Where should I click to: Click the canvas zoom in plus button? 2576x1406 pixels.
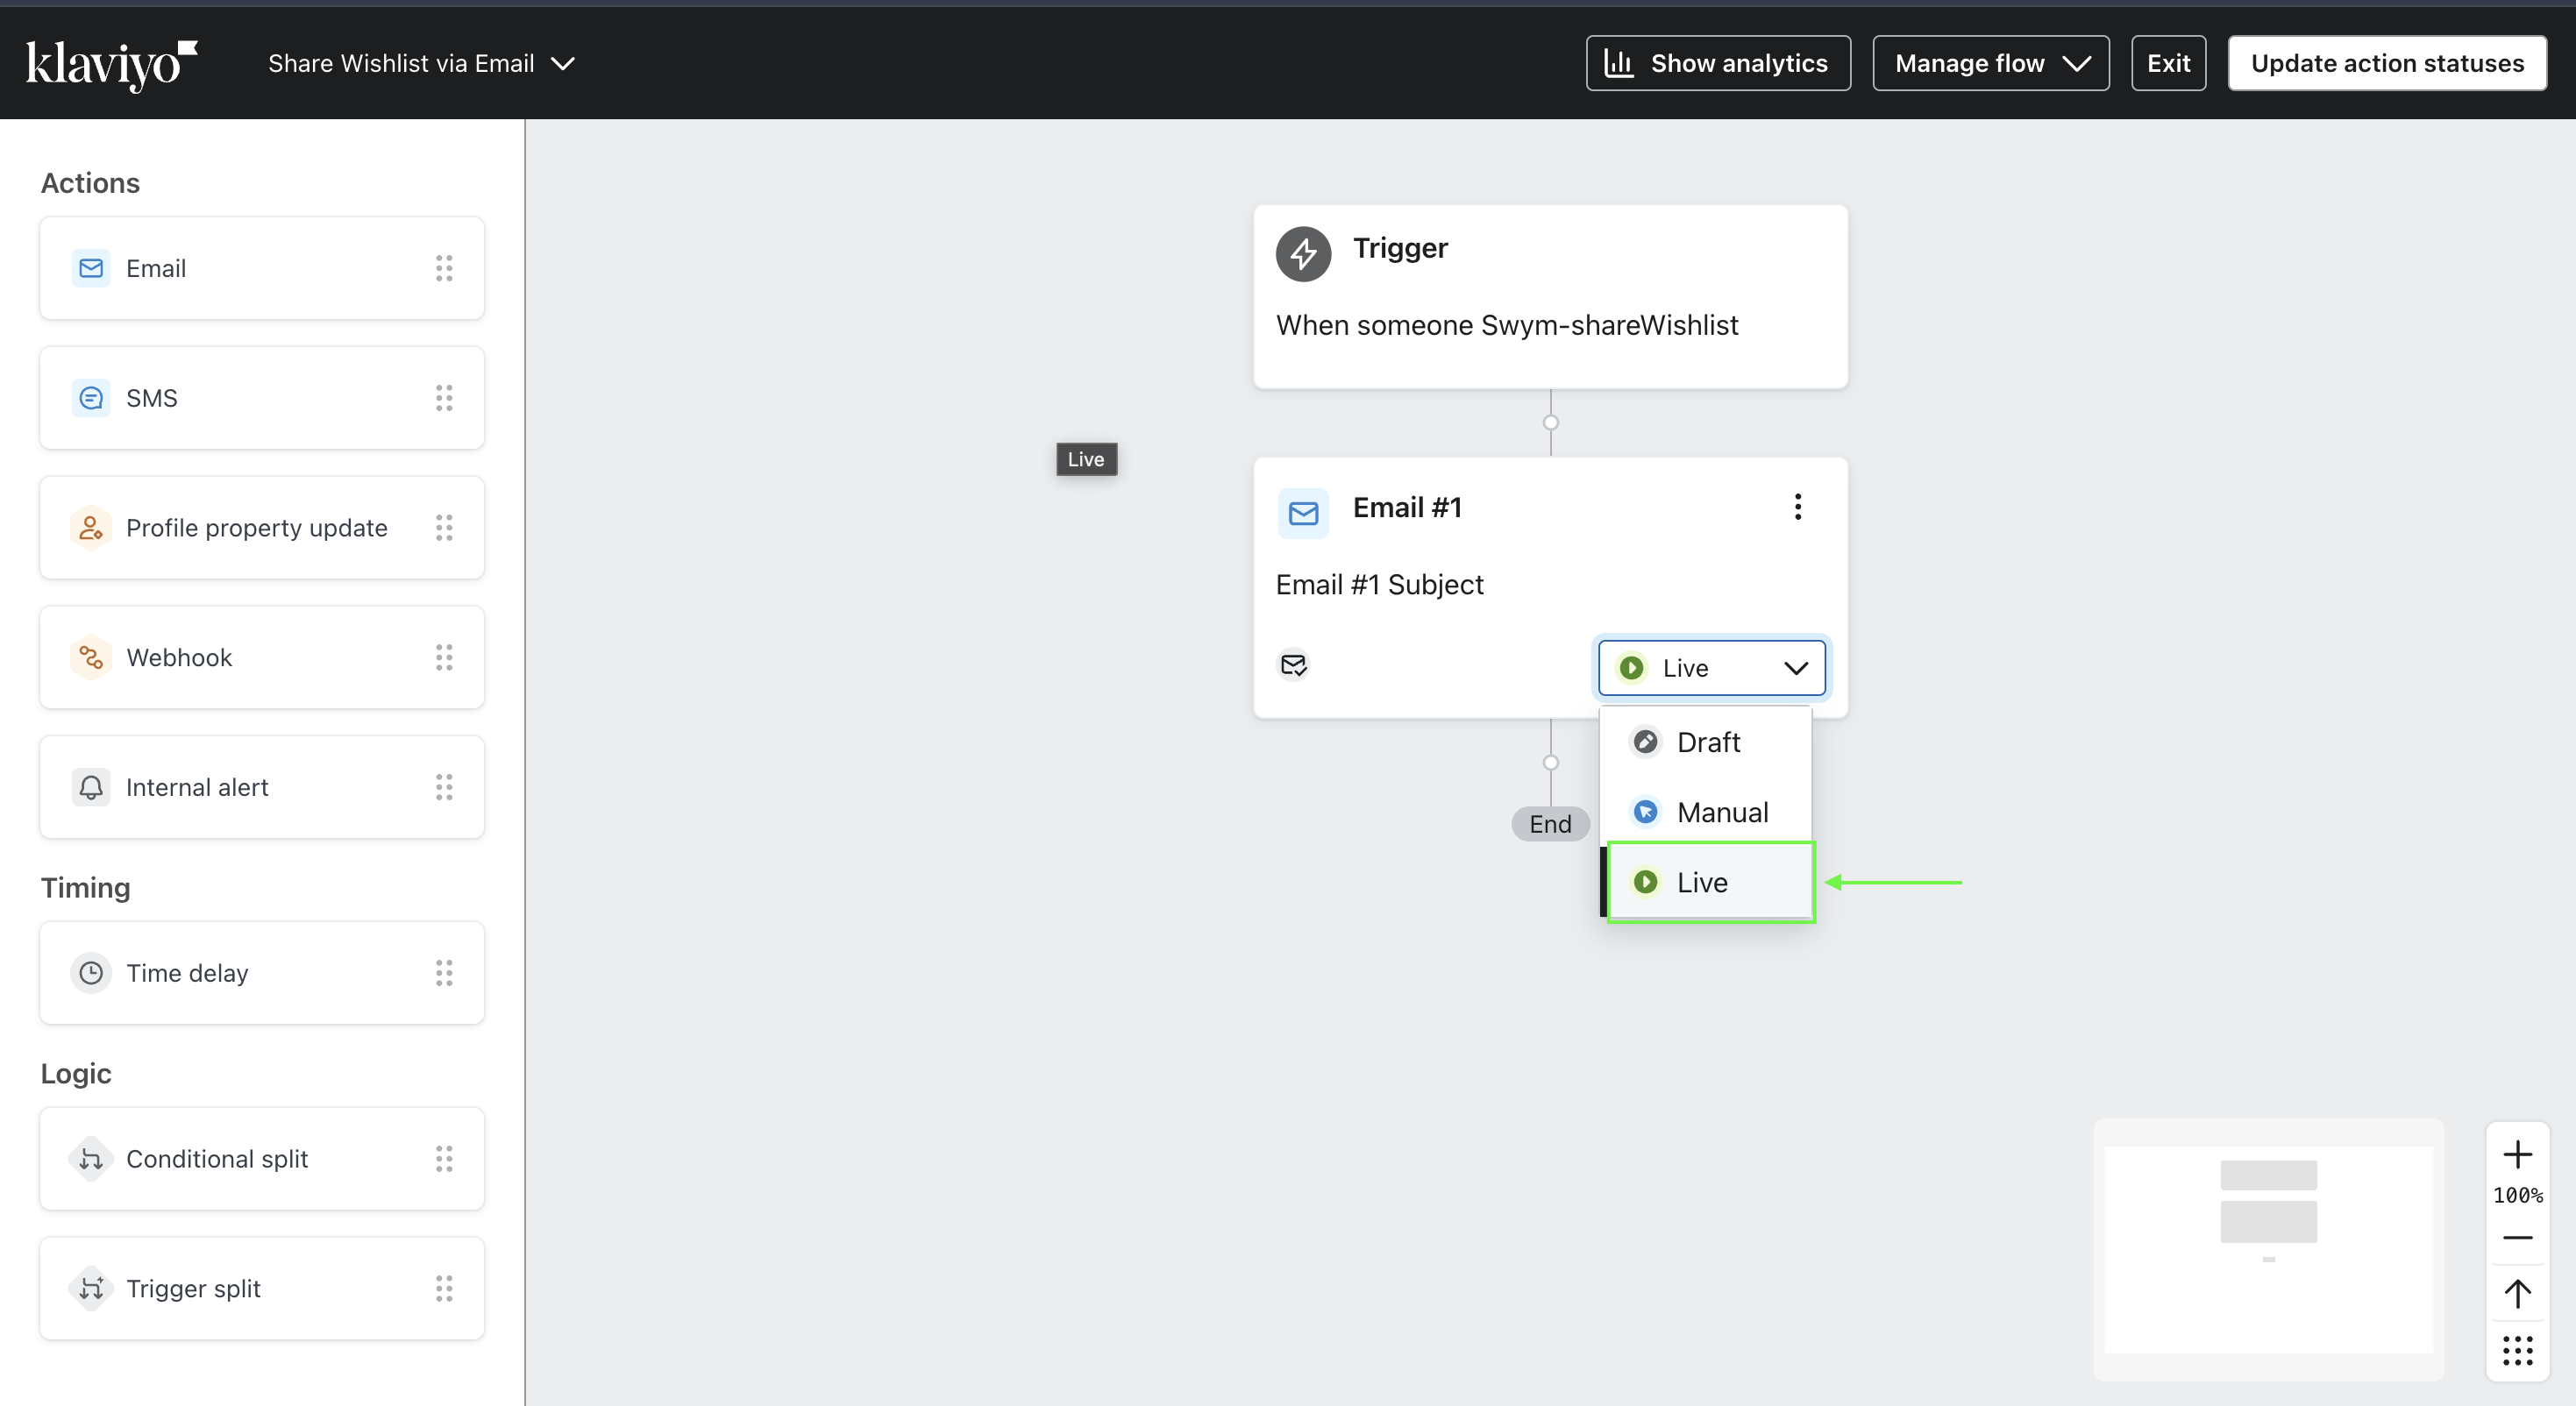click(2517, 1155)
